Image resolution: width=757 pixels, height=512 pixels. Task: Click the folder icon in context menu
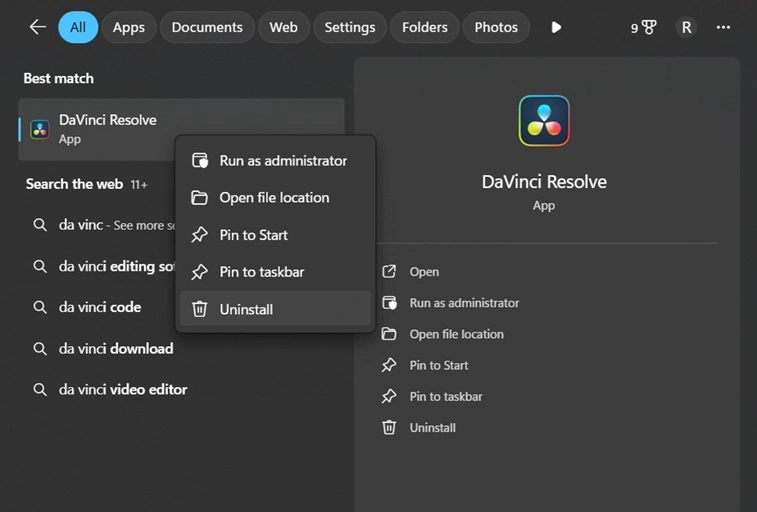point(199,197)
